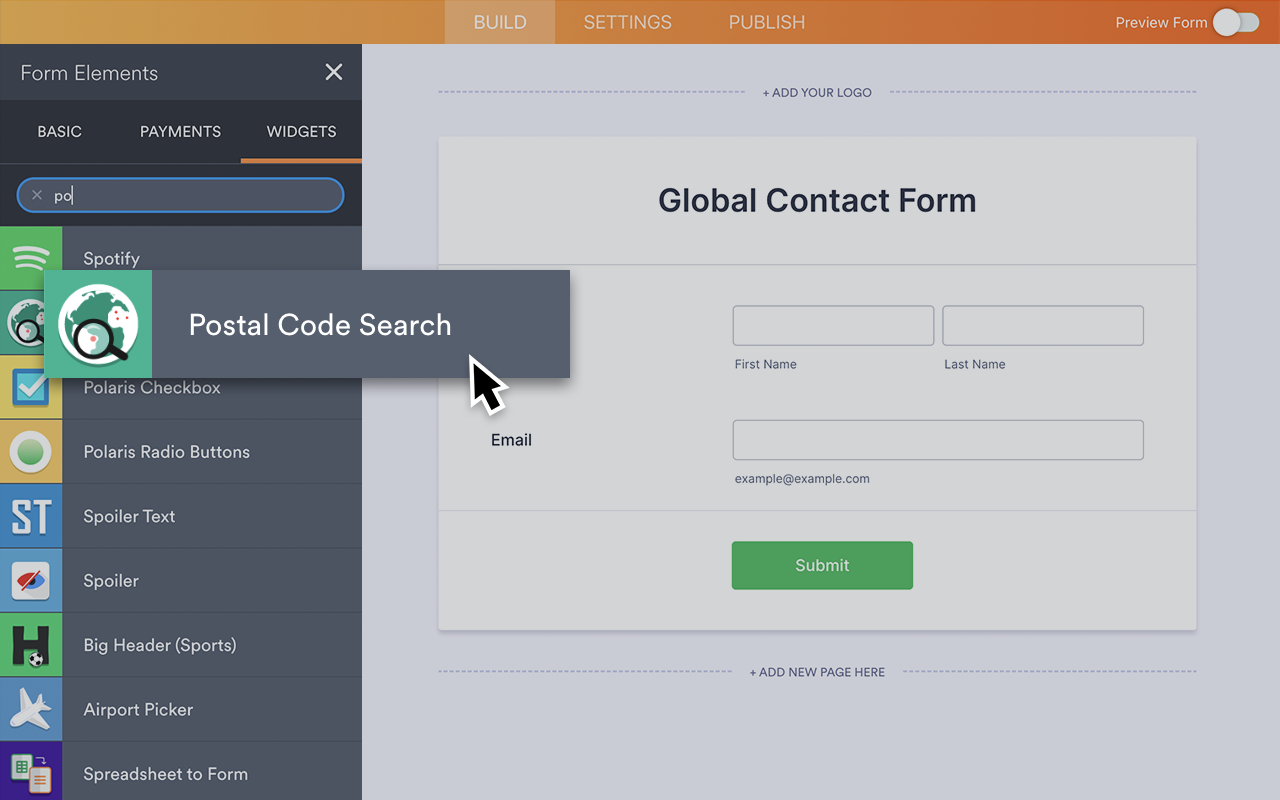The image size is (1280, 800).
Task: Switch to the SETTINGS tab
Action: (627, 22)
